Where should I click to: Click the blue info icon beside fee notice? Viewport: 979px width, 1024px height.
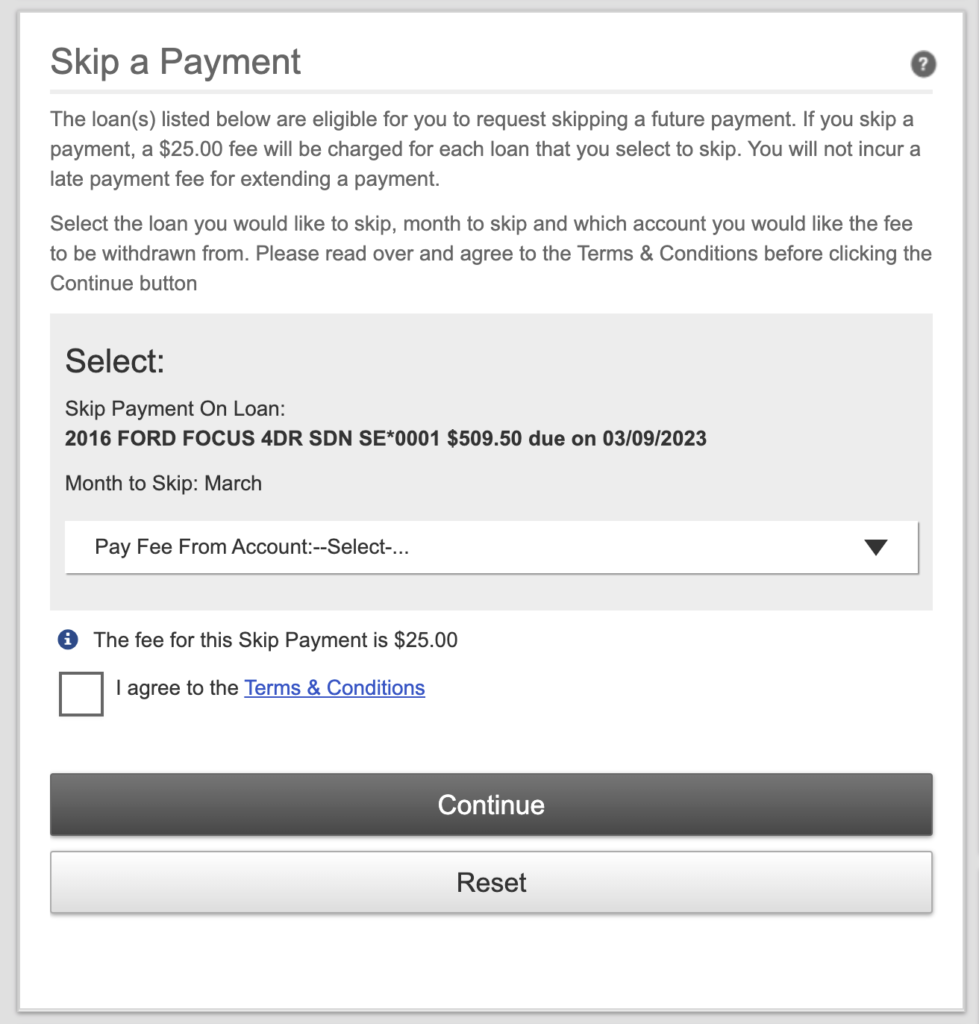[x=68, y=639]
